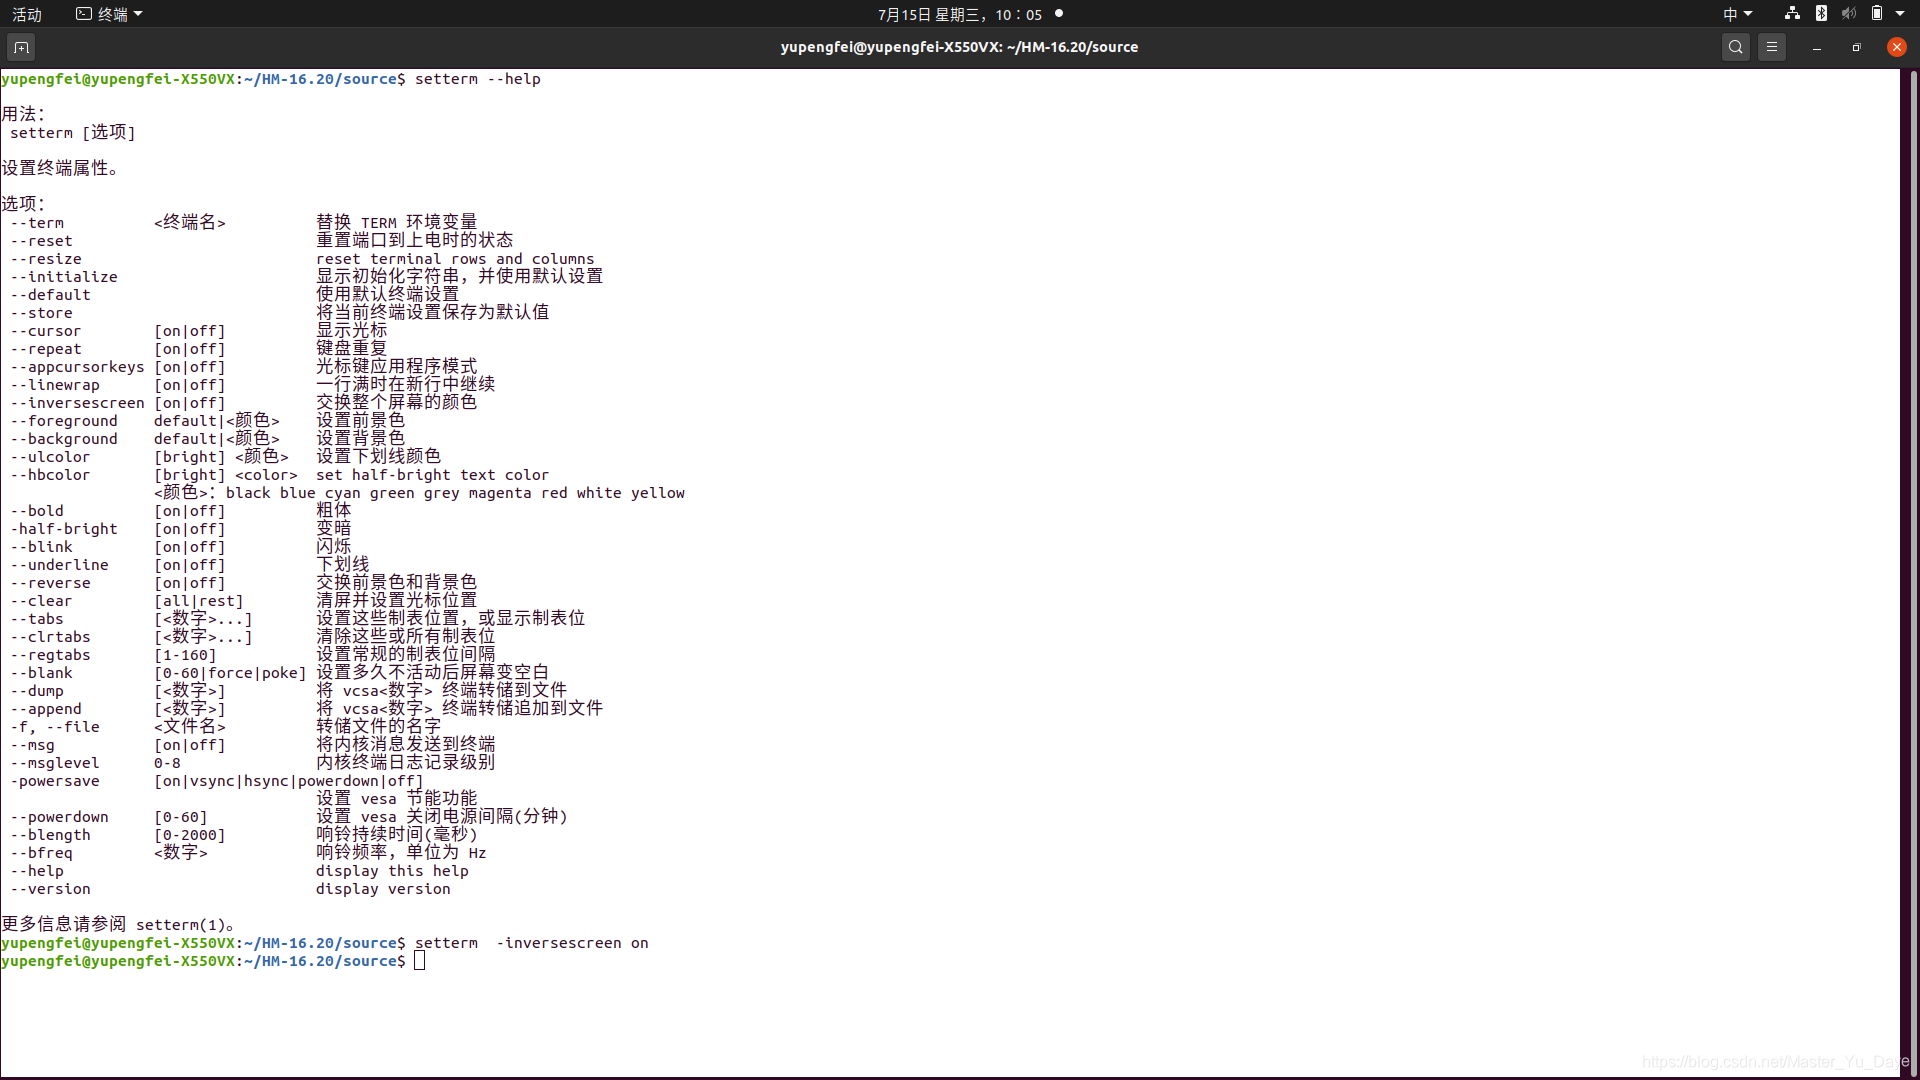Open a new terminal tab via the tab icon
Image resolution: width=1920 pixels, height=1080 pixels.
[x=21, y=47]
